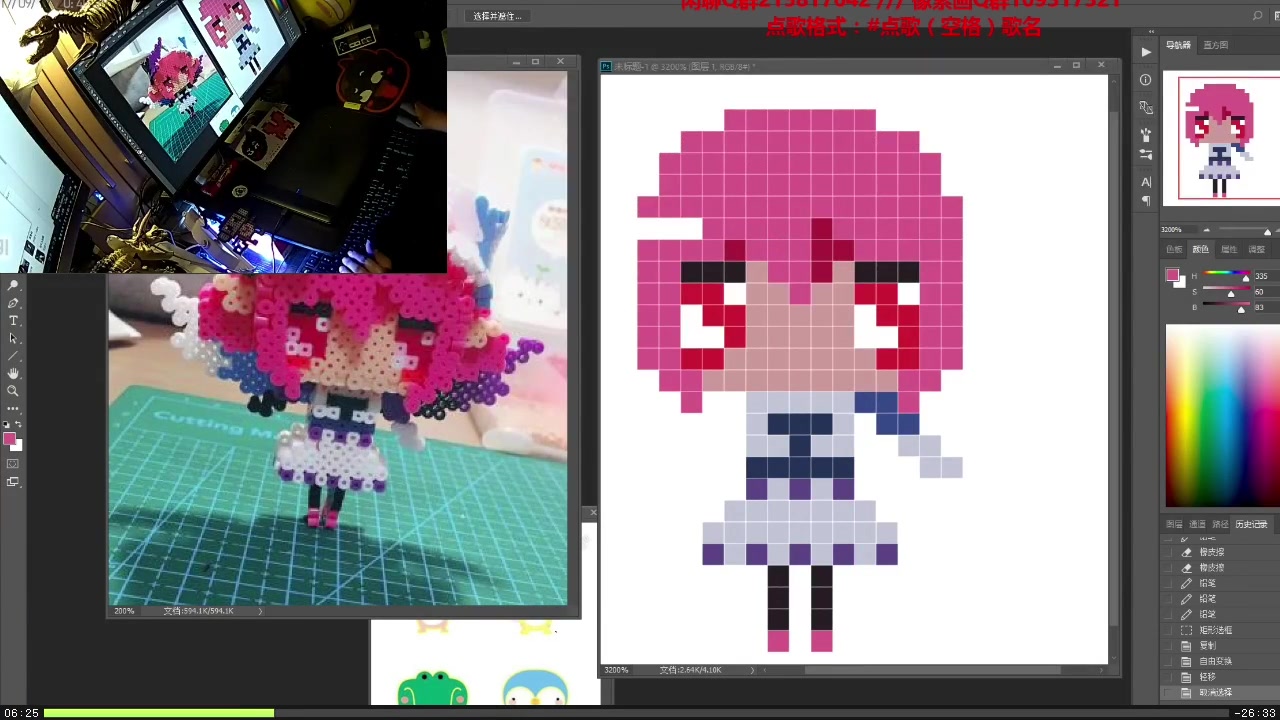The height and width of the screenshot is (720, 1280).
Task: Switch to the 直方图 (Histogram) tab
Action: [1215, 45]
